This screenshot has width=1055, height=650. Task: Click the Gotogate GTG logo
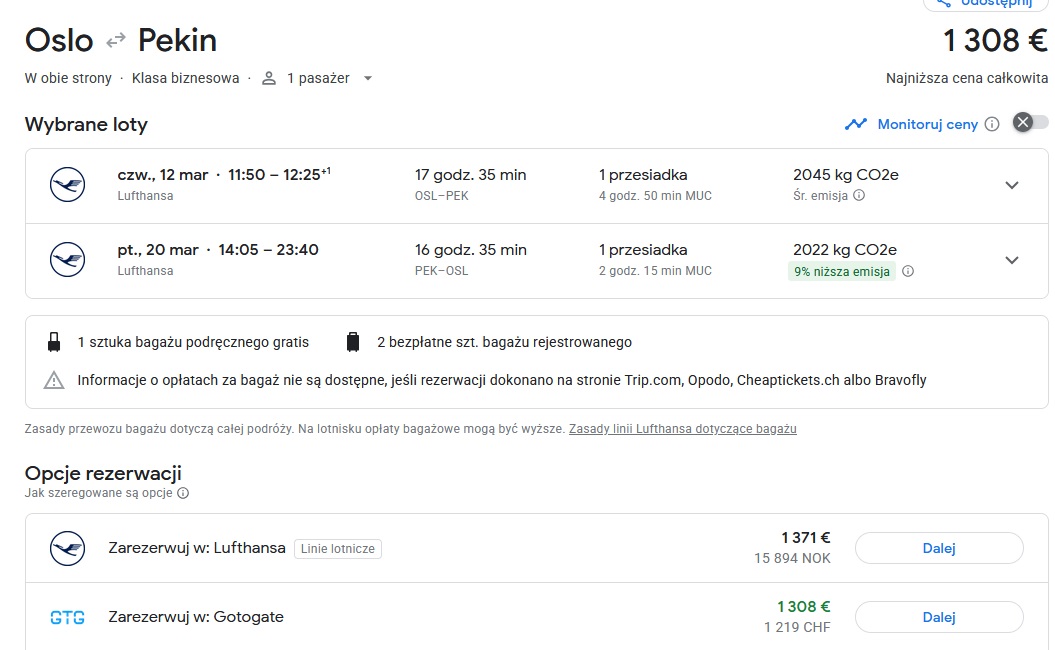pos(67,617)
